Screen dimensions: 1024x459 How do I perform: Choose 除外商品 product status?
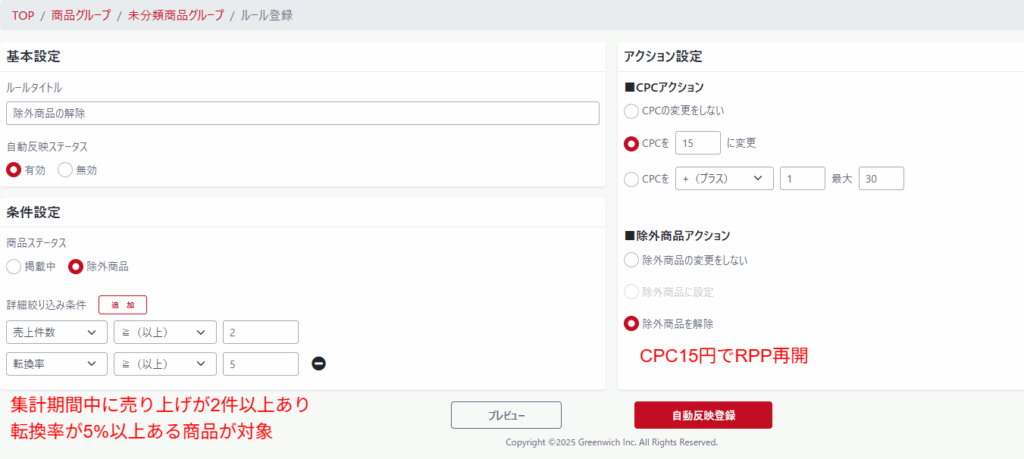(76, 266)
